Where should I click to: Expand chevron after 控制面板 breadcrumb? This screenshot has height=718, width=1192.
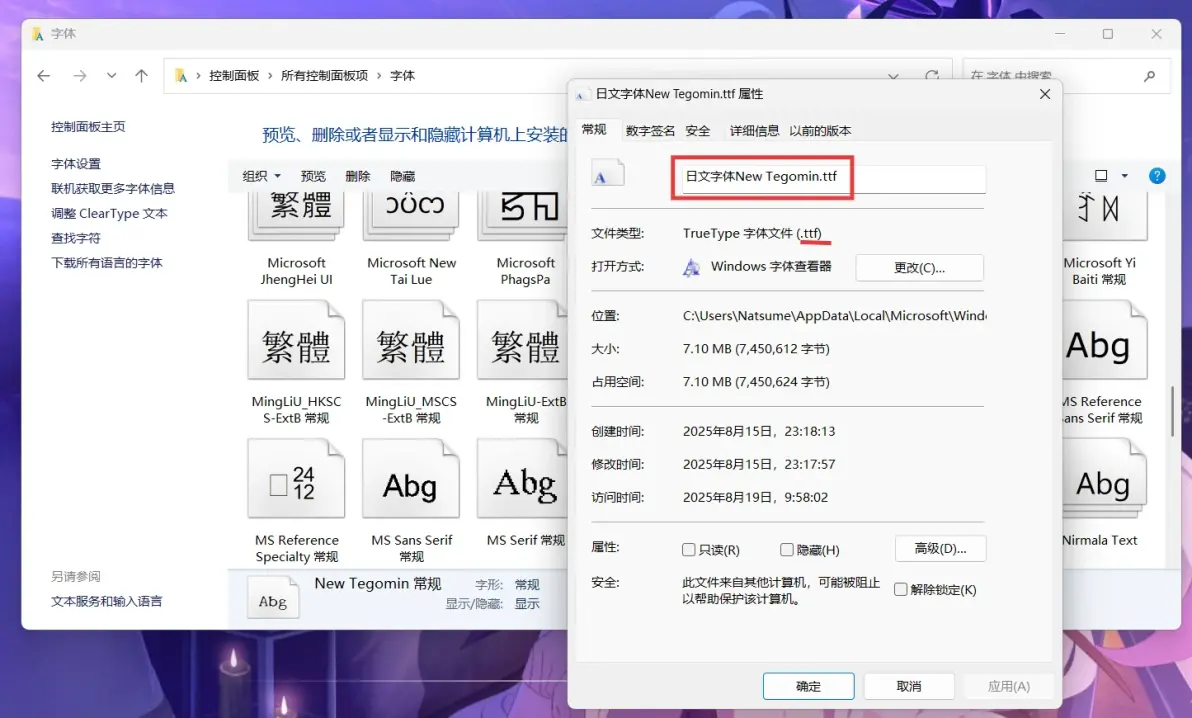point(270,75)
